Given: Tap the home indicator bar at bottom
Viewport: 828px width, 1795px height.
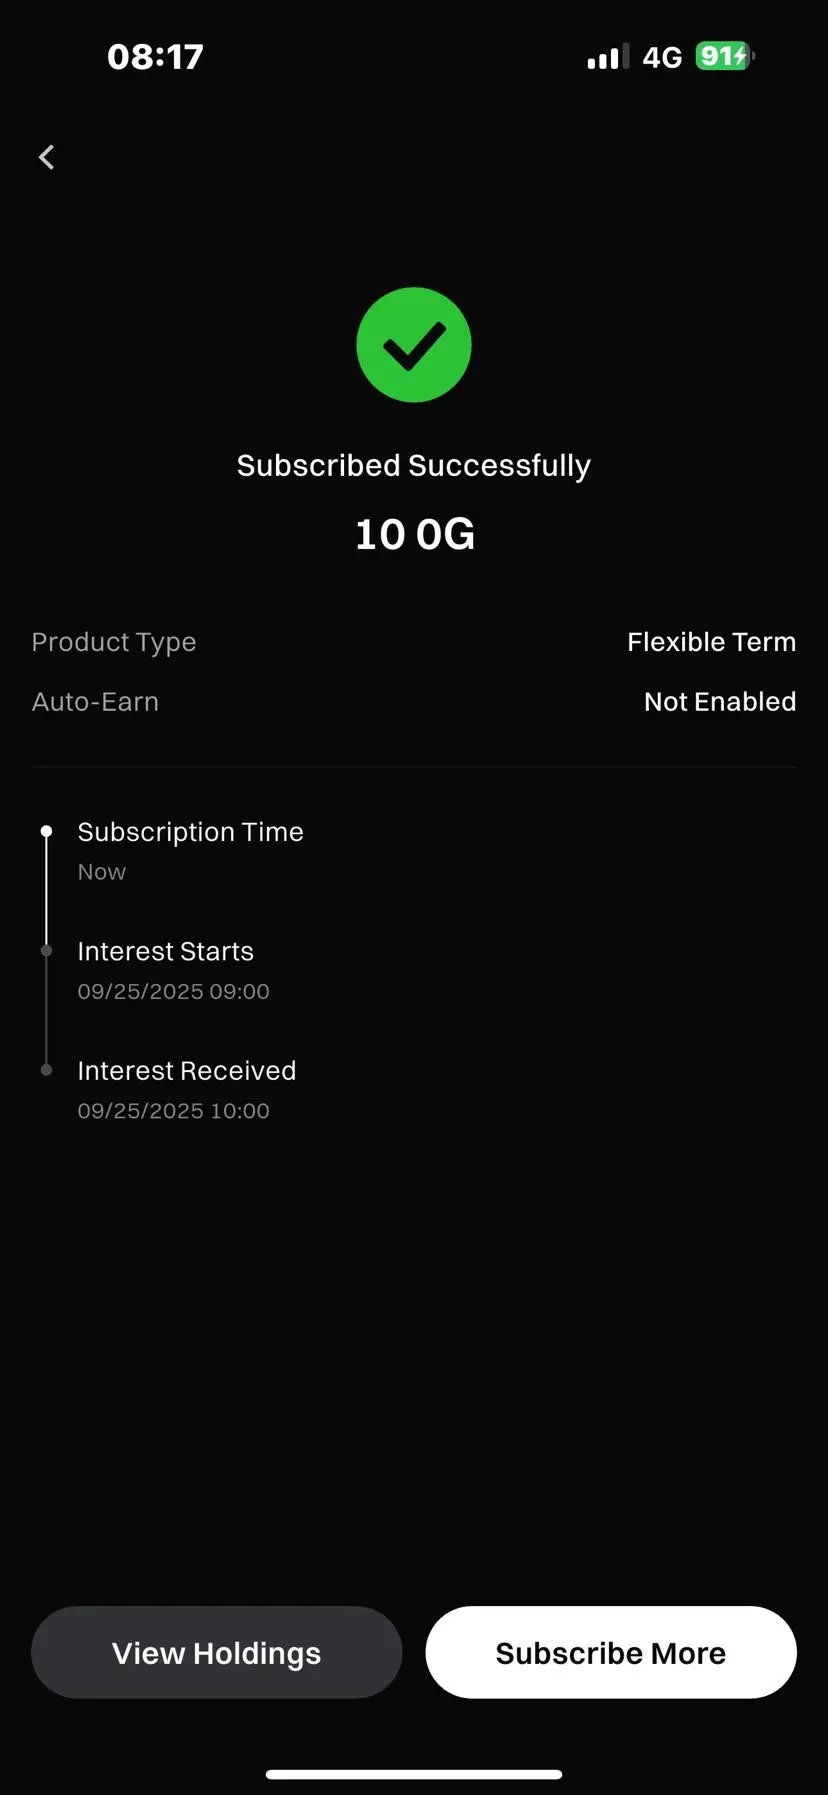Looking at the screenshot, I should 414,1775.
